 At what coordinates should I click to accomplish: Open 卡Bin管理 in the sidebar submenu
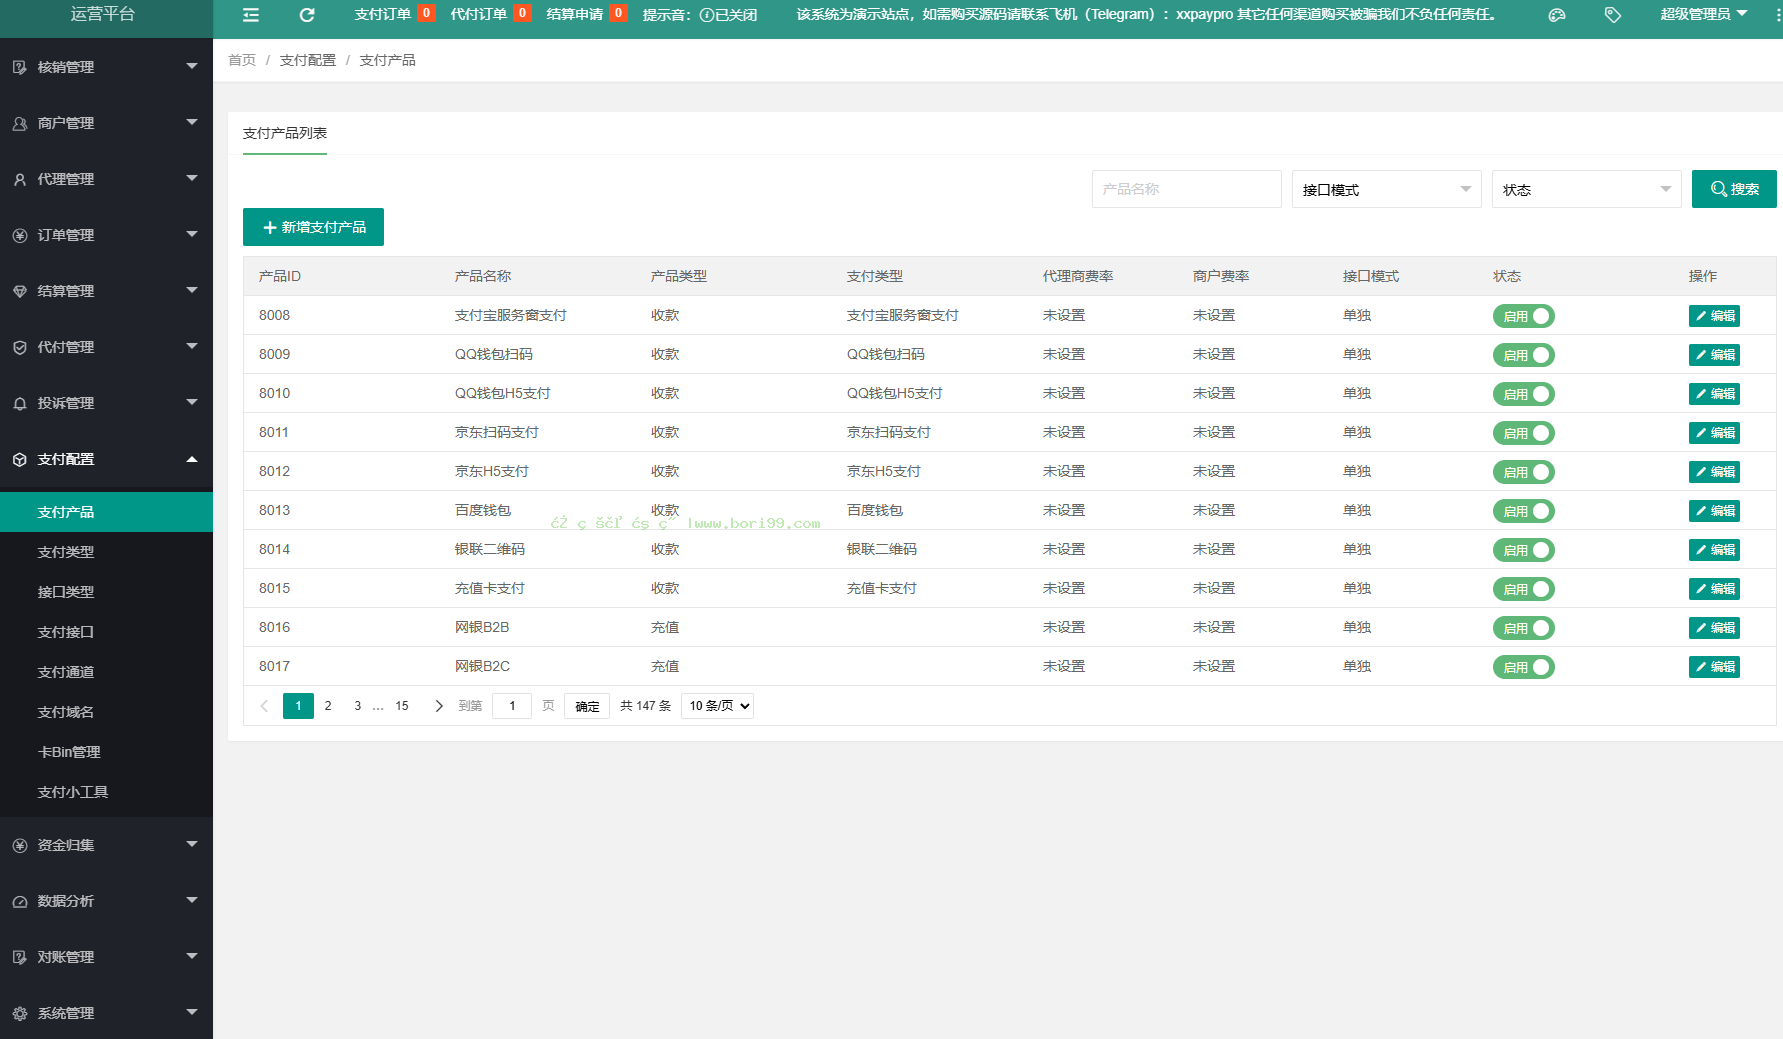coord(106,752)
